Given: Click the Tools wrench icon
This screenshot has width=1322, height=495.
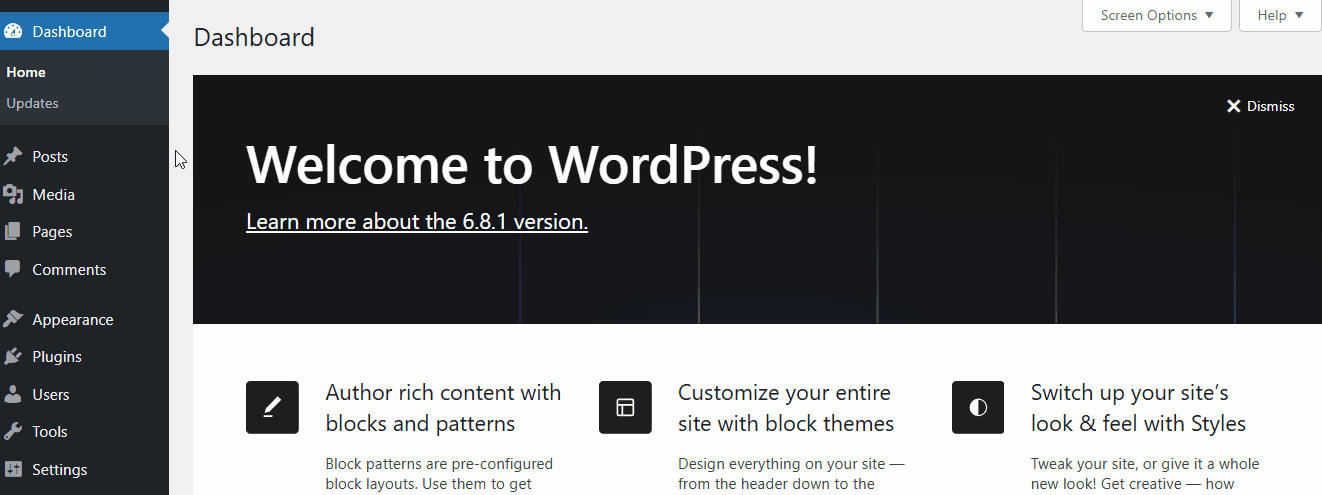Looking at the screenshot, I should (12, 432).
